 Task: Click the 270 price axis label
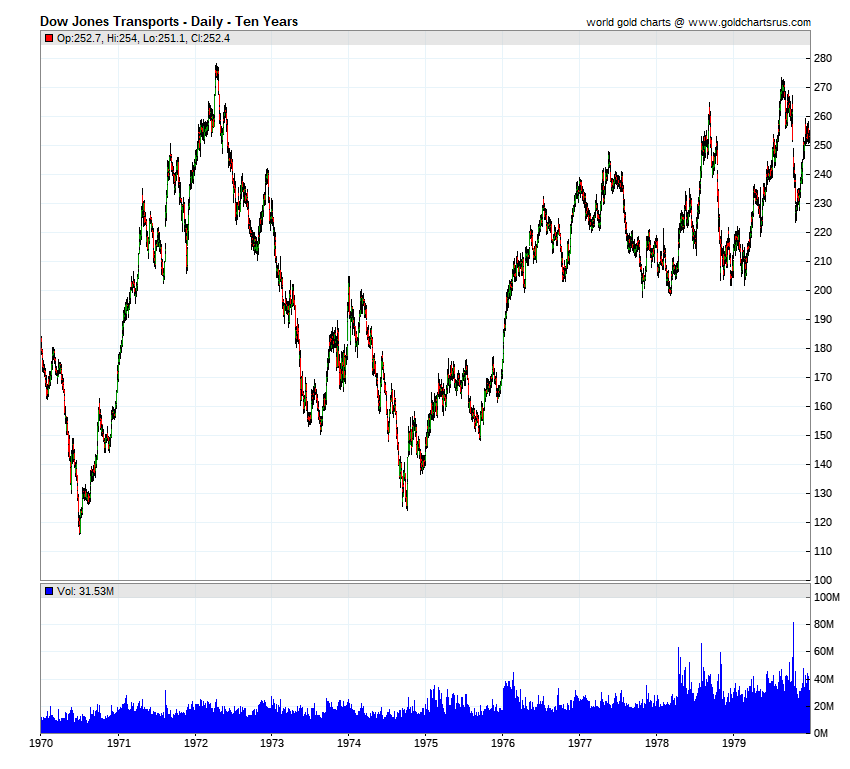pos(823,87)
